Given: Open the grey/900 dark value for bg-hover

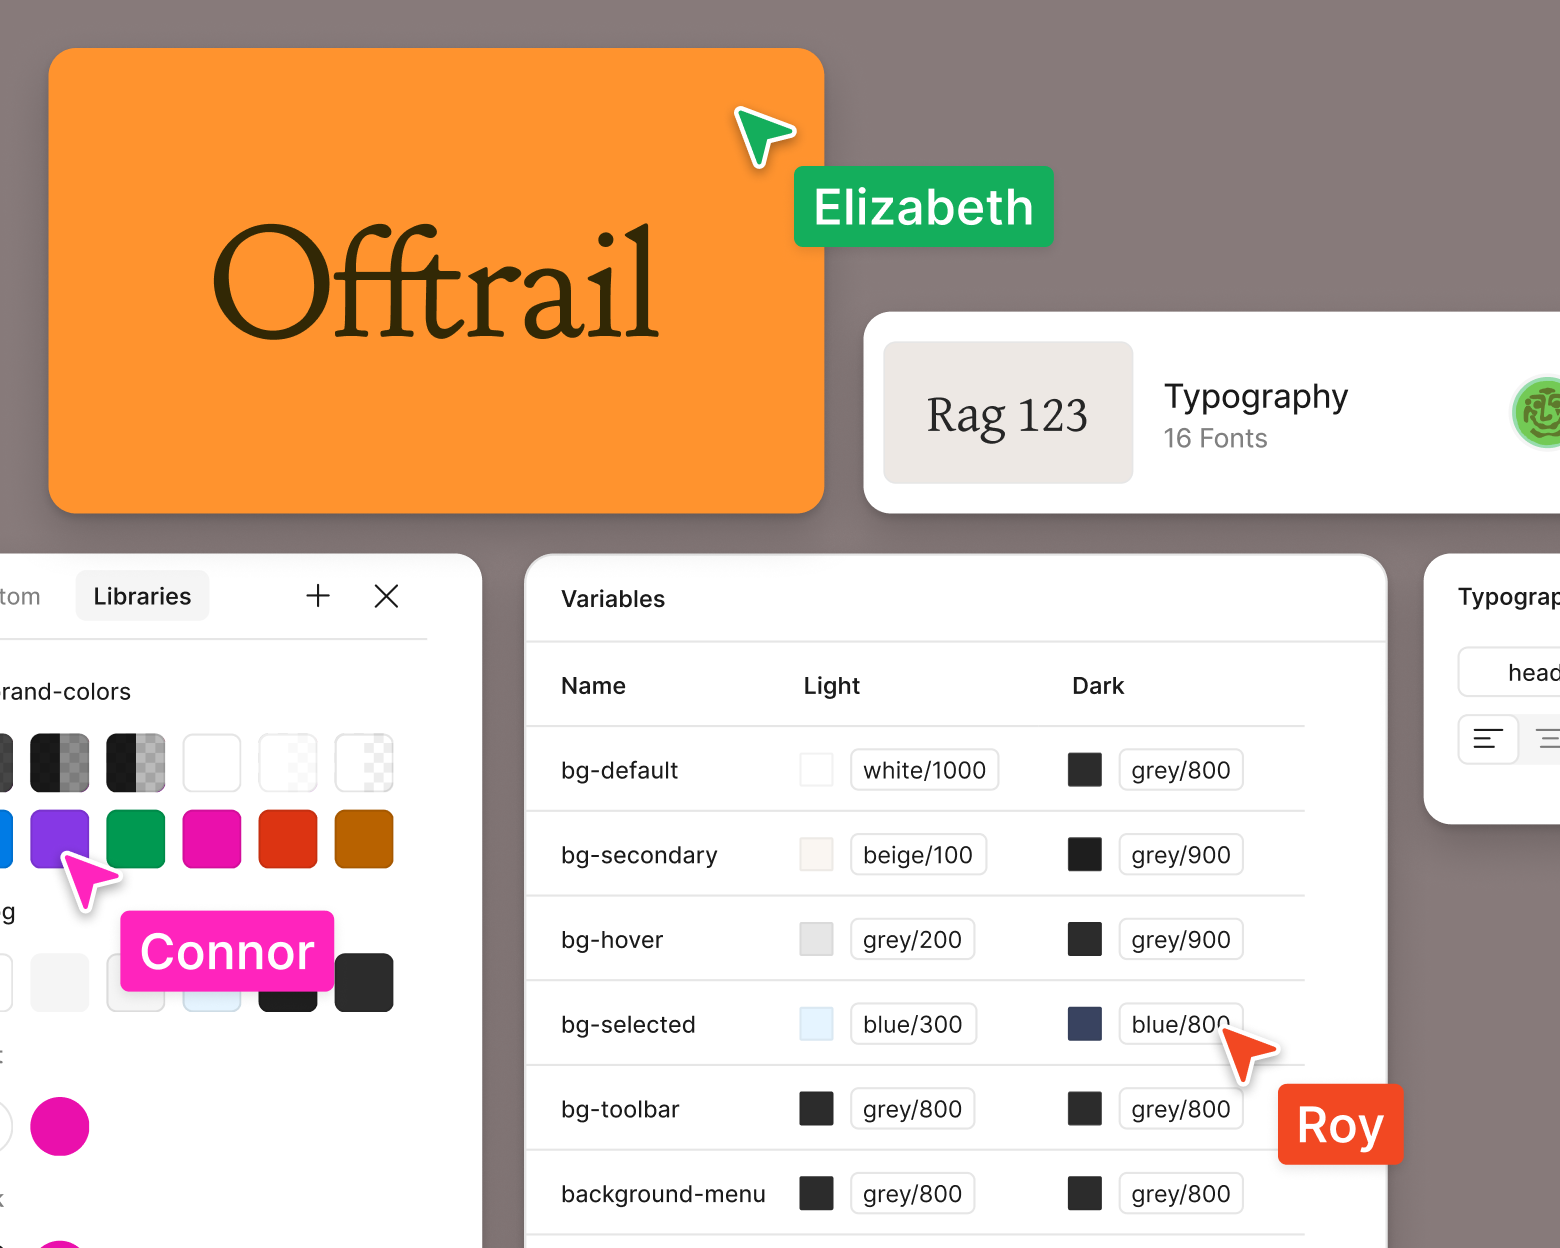Looking at the screenshot, I should [1181, 940].
